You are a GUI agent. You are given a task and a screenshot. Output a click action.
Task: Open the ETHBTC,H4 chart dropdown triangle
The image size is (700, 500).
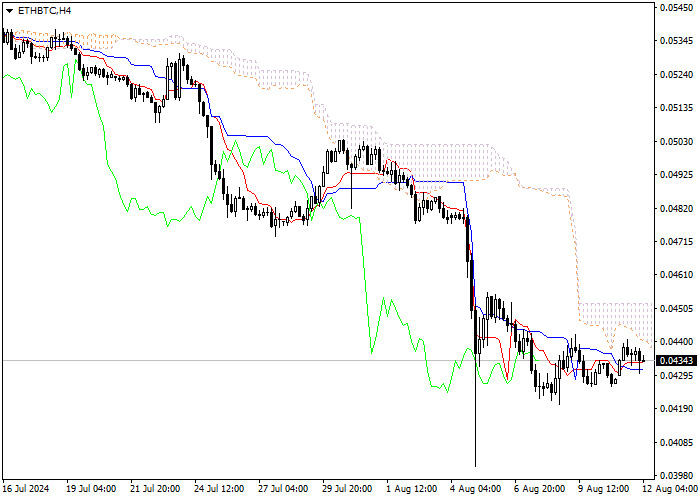[9, 11]
